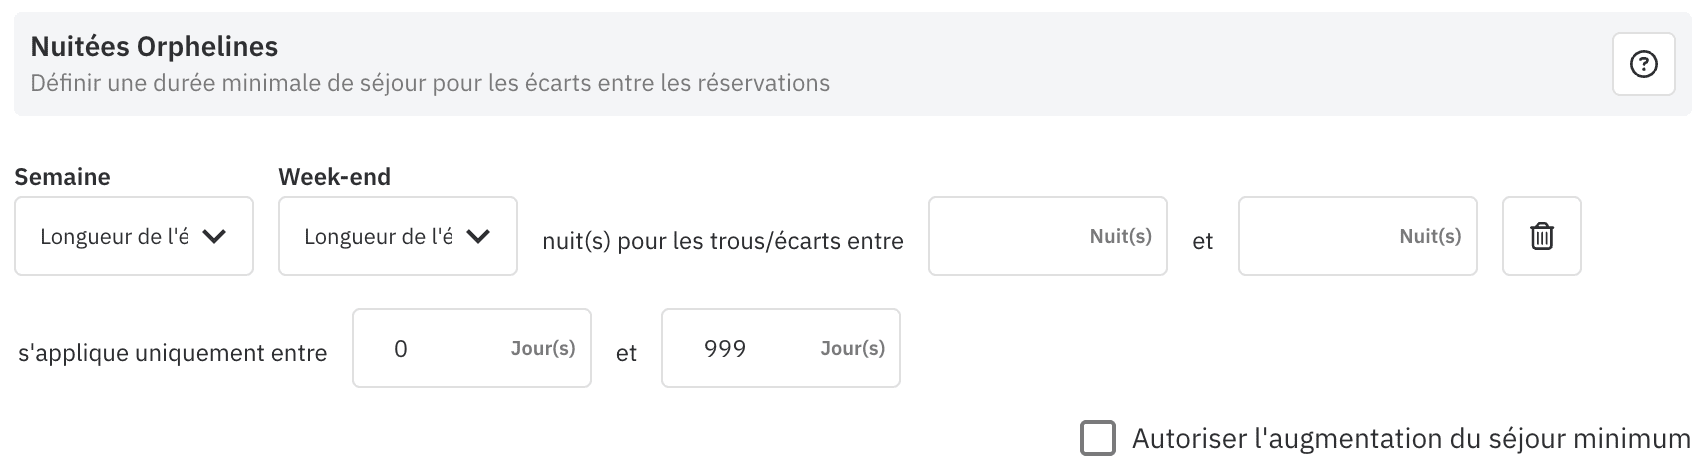
Task: Click the Jour(s) suffix beside the 0 value
Action: [x=543, y=348]
